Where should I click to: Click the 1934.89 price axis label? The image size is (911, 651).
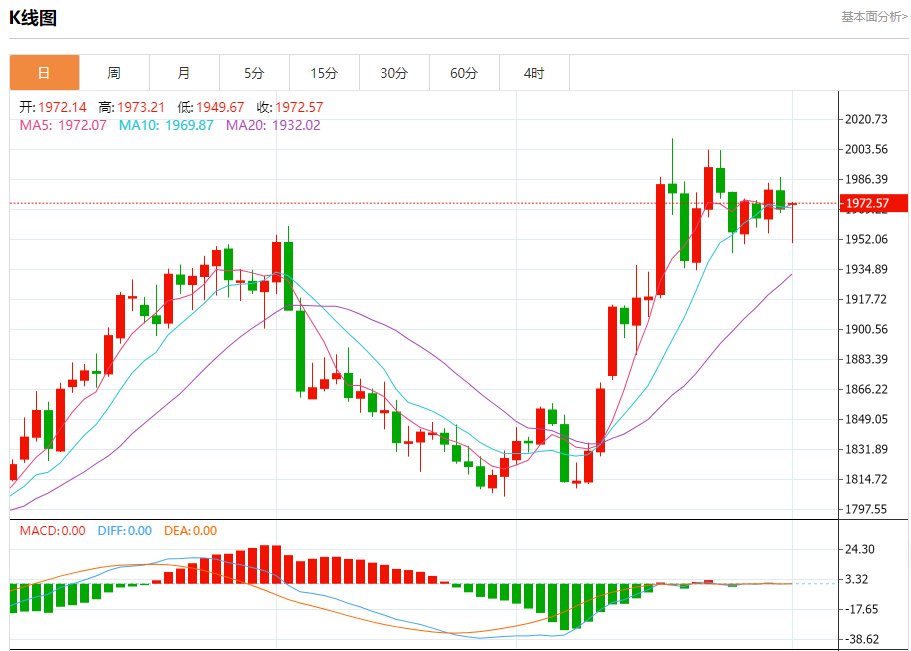(866, 269)
